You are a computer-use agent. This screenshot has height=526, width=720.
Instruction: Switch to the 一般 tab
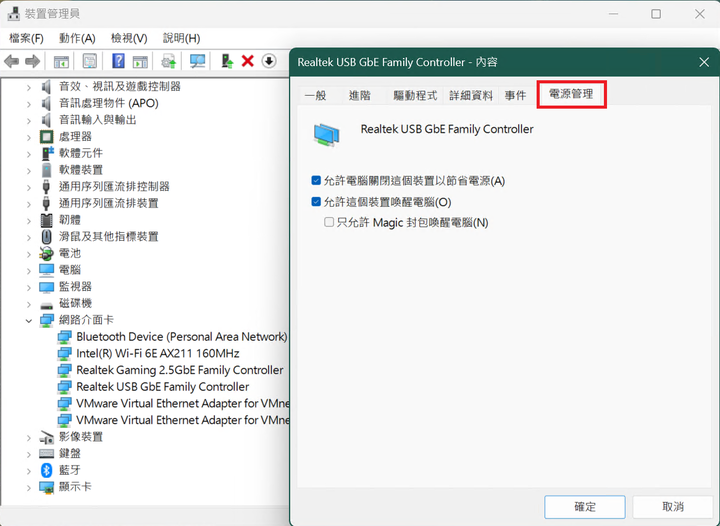click(x=316, y=95)
